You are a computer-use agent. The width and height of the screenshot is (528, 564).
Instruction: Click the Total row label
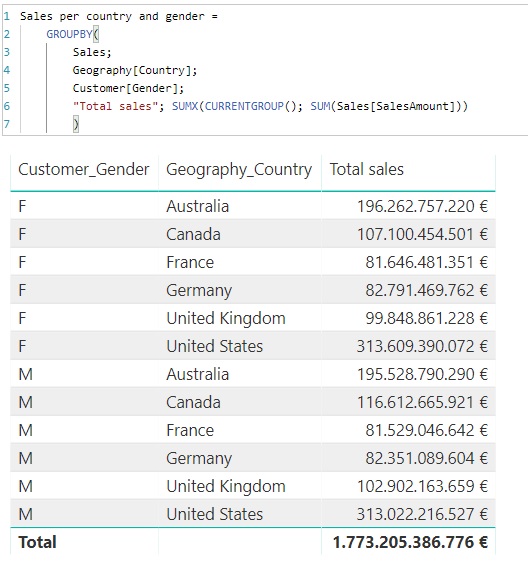point(37,542)
